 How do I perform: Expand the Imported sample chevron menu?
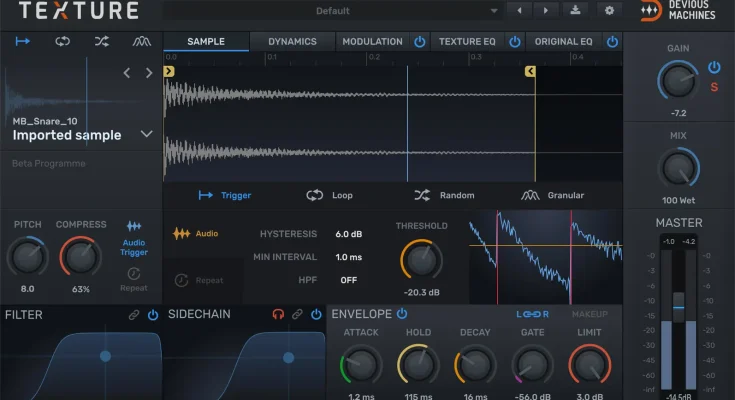pyautogui.click(x=147, y=134)
